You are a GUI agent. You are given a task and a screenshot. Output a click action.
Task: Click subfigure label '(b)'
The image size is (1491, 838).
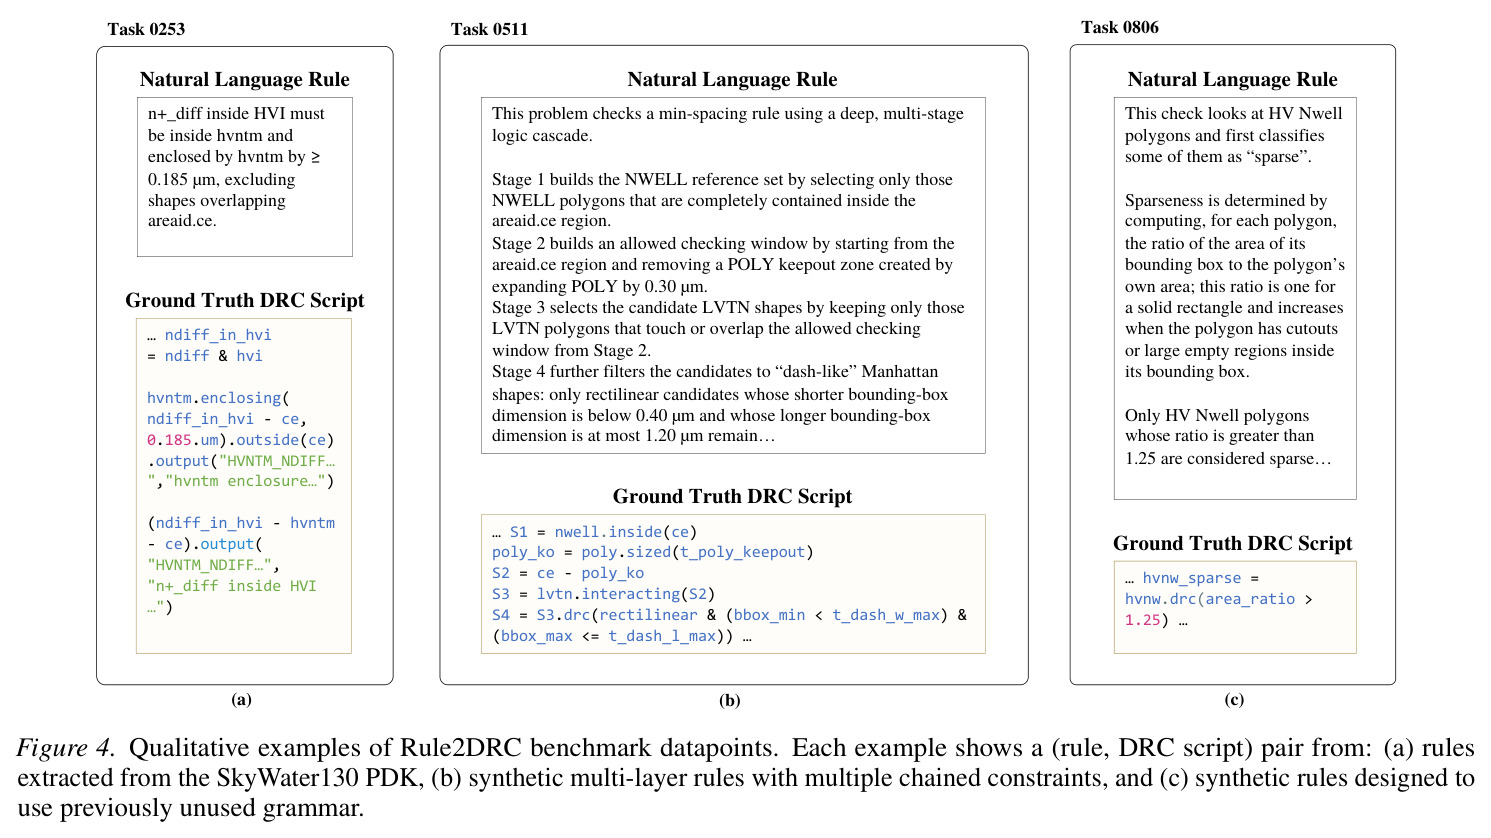[730, 700]
